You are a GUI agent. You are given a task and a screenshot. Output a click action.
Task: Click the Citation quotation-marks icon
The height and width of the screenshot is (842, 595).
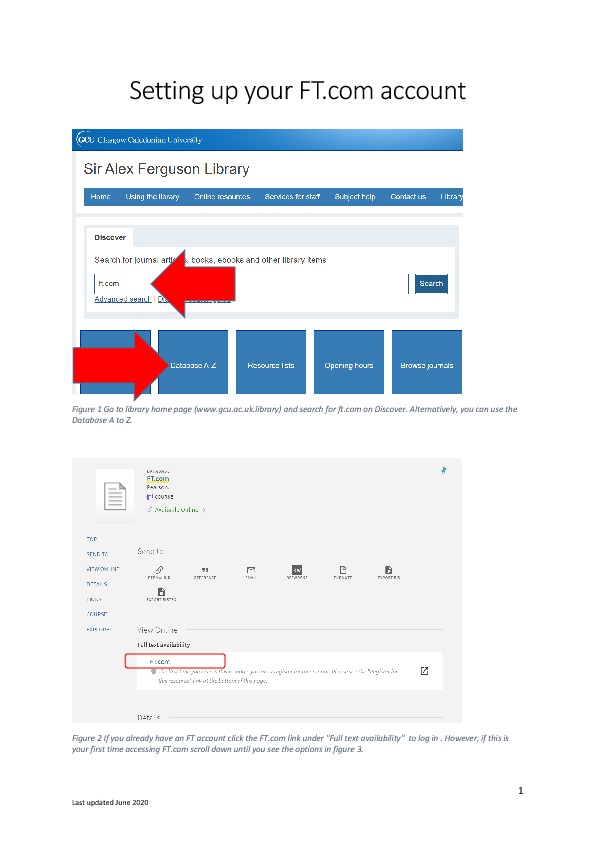point(205,570)
